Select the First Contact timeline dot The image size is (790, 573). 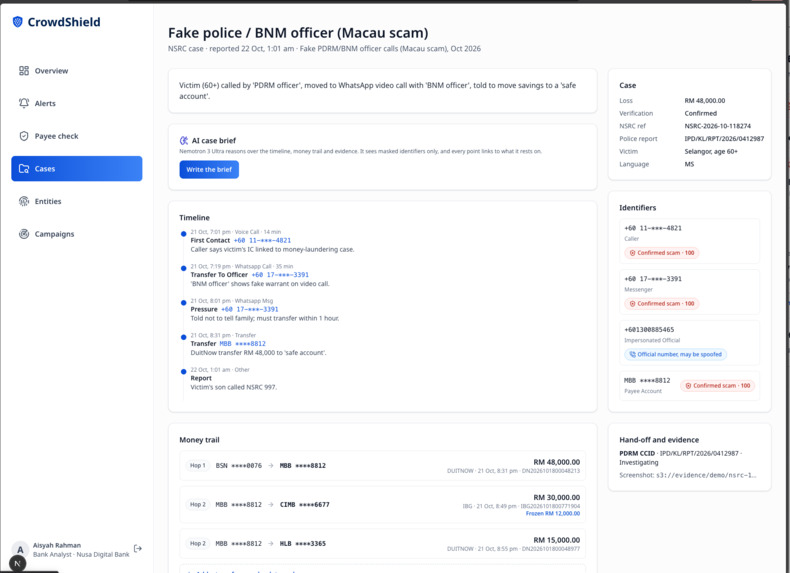[x=183, y=234]
